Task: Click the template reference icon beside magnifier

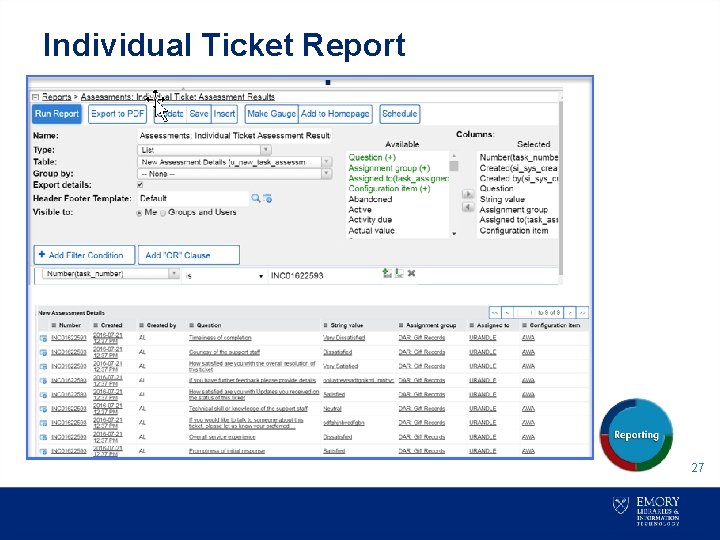Action: tap(268, 198)
